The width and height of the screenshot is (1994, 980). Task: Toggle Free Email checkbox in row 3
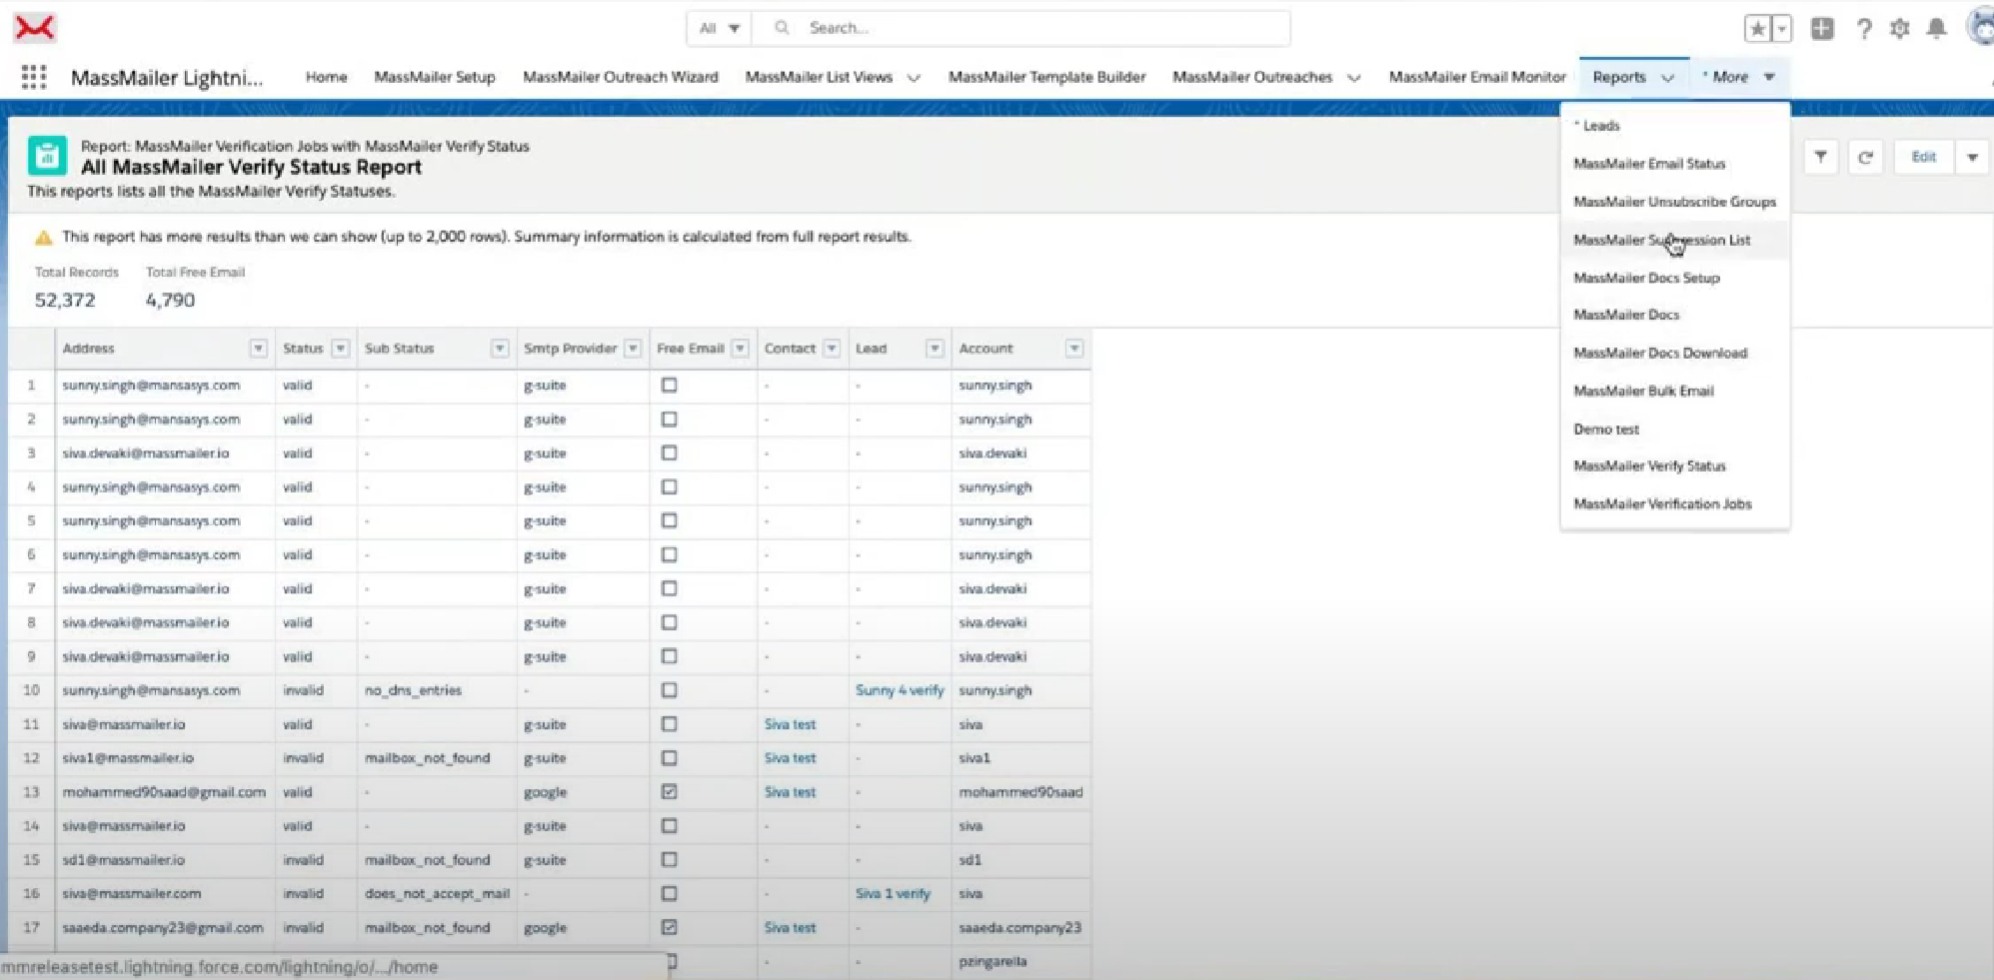tap(669, 453)
